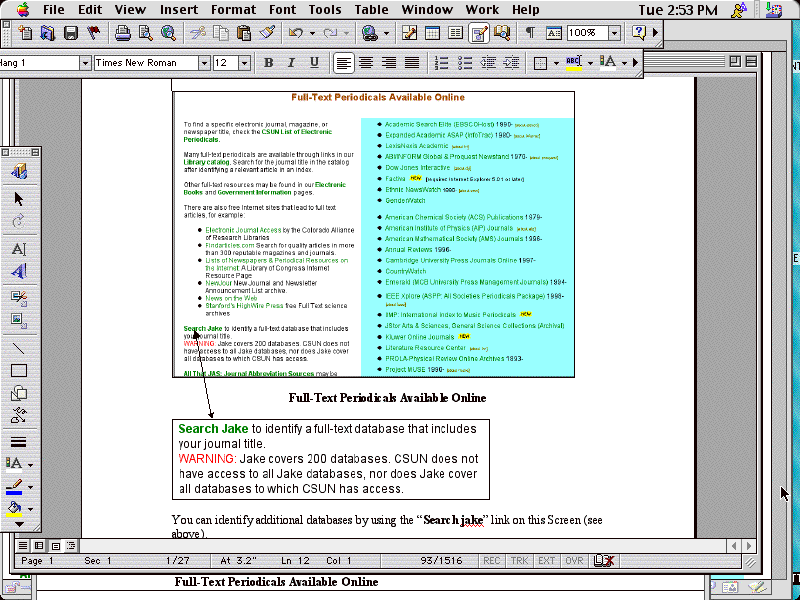This screenshot has height=600, width=800.
Task: Create a new blank document
Action: (x=24, y=33)
